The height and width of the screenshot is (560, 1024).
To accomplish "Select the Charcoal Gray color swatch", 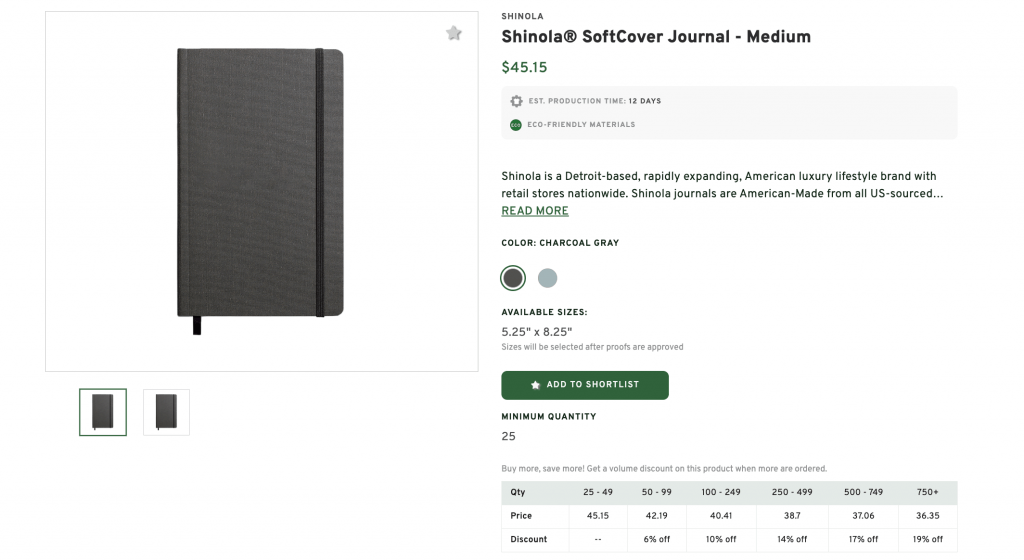I will (513, 278).
